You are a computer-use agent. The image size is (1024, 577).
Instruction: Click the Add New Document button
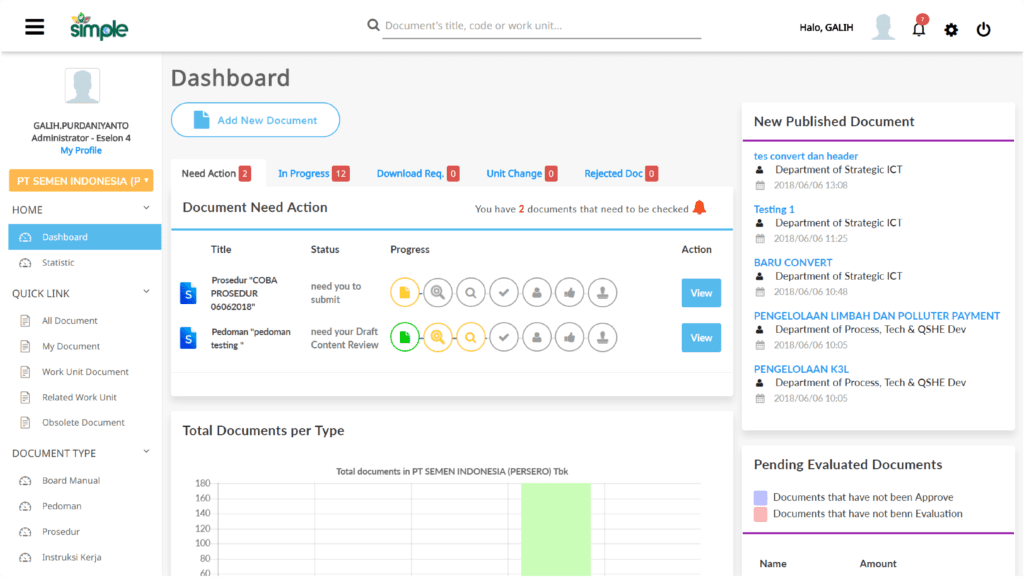[x=255, y=119]
